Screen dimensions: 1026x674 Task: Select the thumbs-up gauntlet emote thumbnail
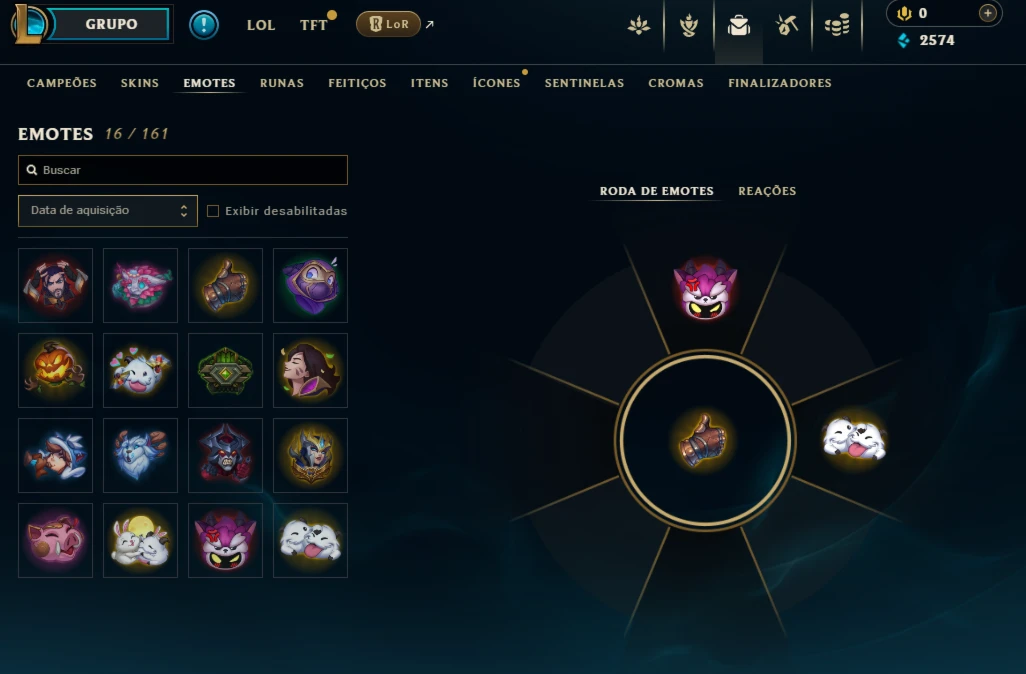point(225,285)
